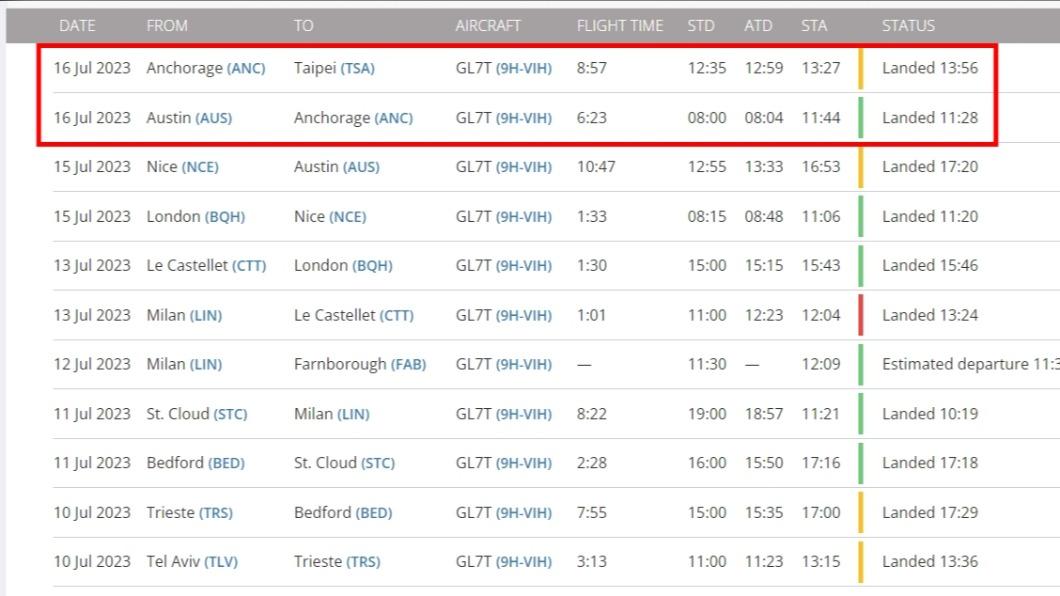
Task: Select the 'Landed 13:56' status text
Action: pos(930,68)
